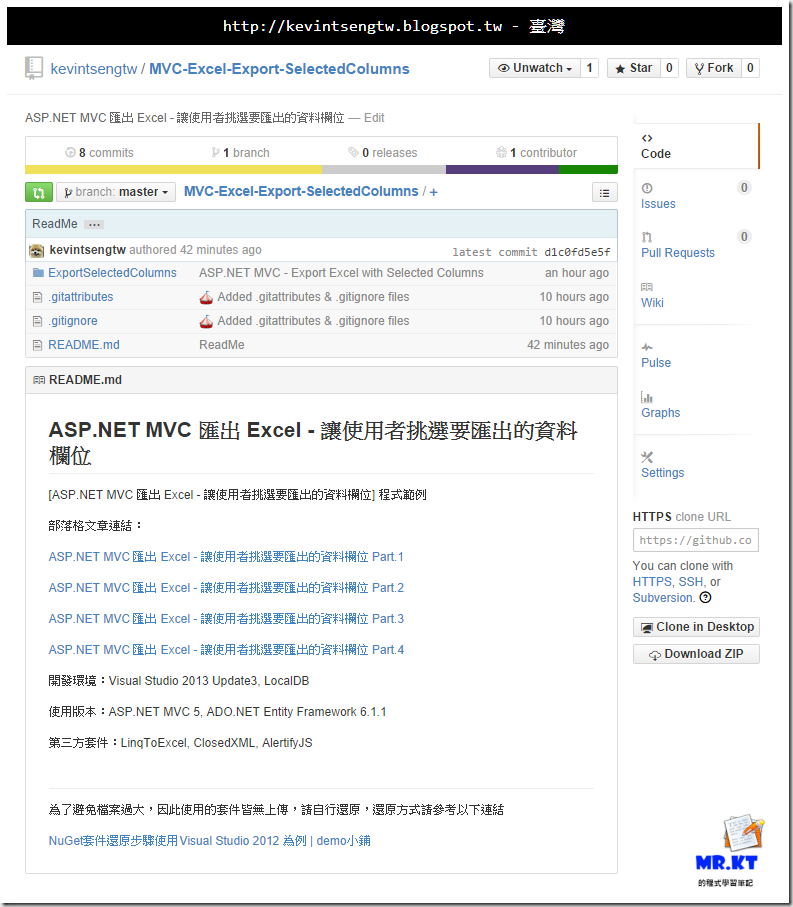Click the .gitattributes file icon

[38, 297]
